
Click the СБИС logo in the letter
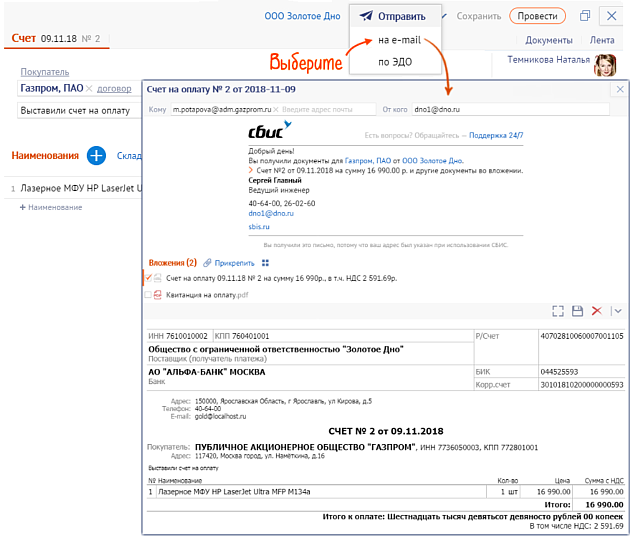270,130
